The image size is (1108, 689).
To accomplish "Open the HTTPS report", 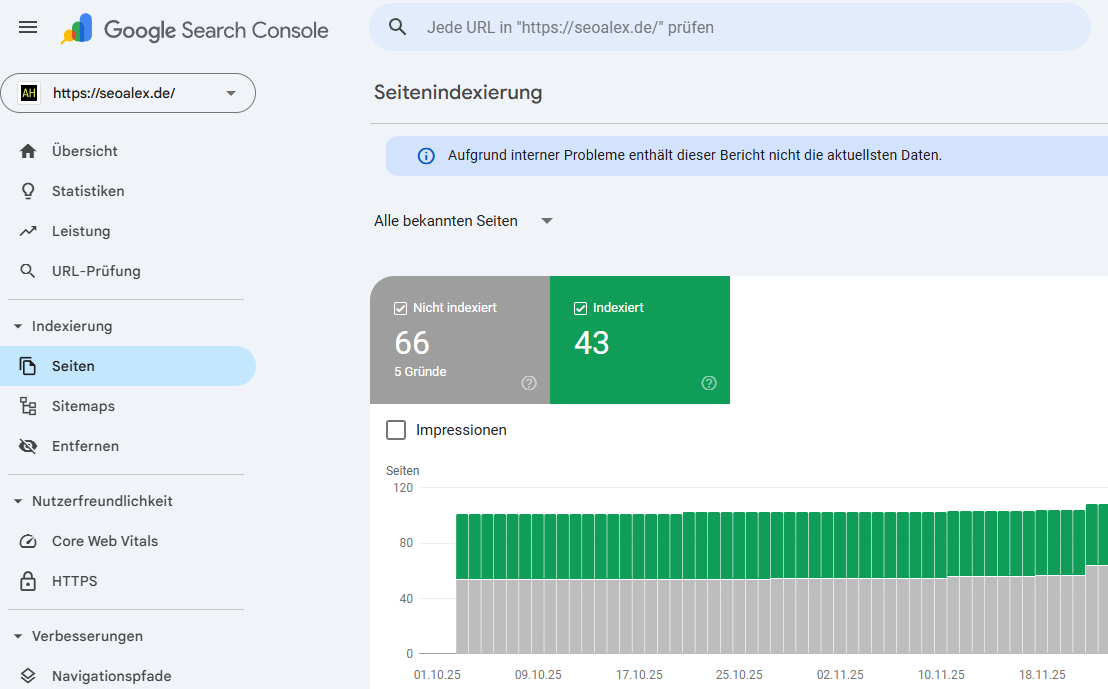I will (x=74, y=580).
